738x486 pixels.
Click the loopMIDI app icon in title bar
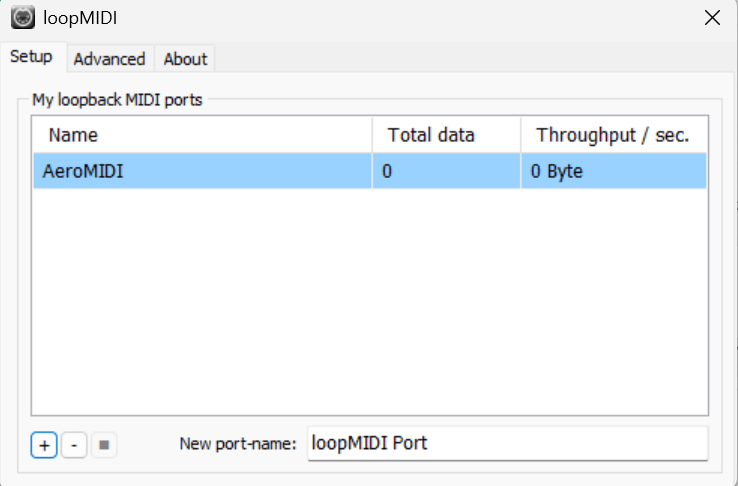click(22, 17)
